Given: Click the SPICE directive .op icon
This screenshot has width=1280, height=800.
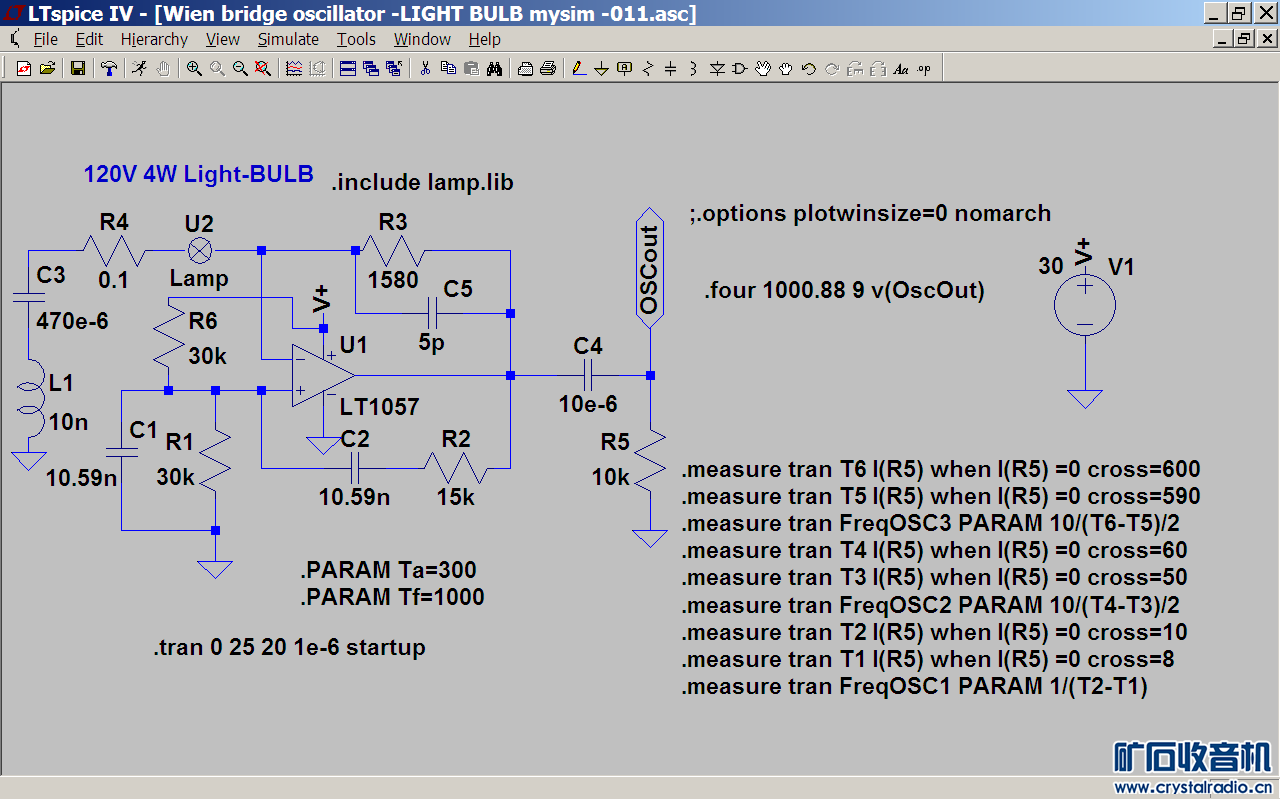Looking at the screenshot, I should pyautogui.click(x=923, y=68).
